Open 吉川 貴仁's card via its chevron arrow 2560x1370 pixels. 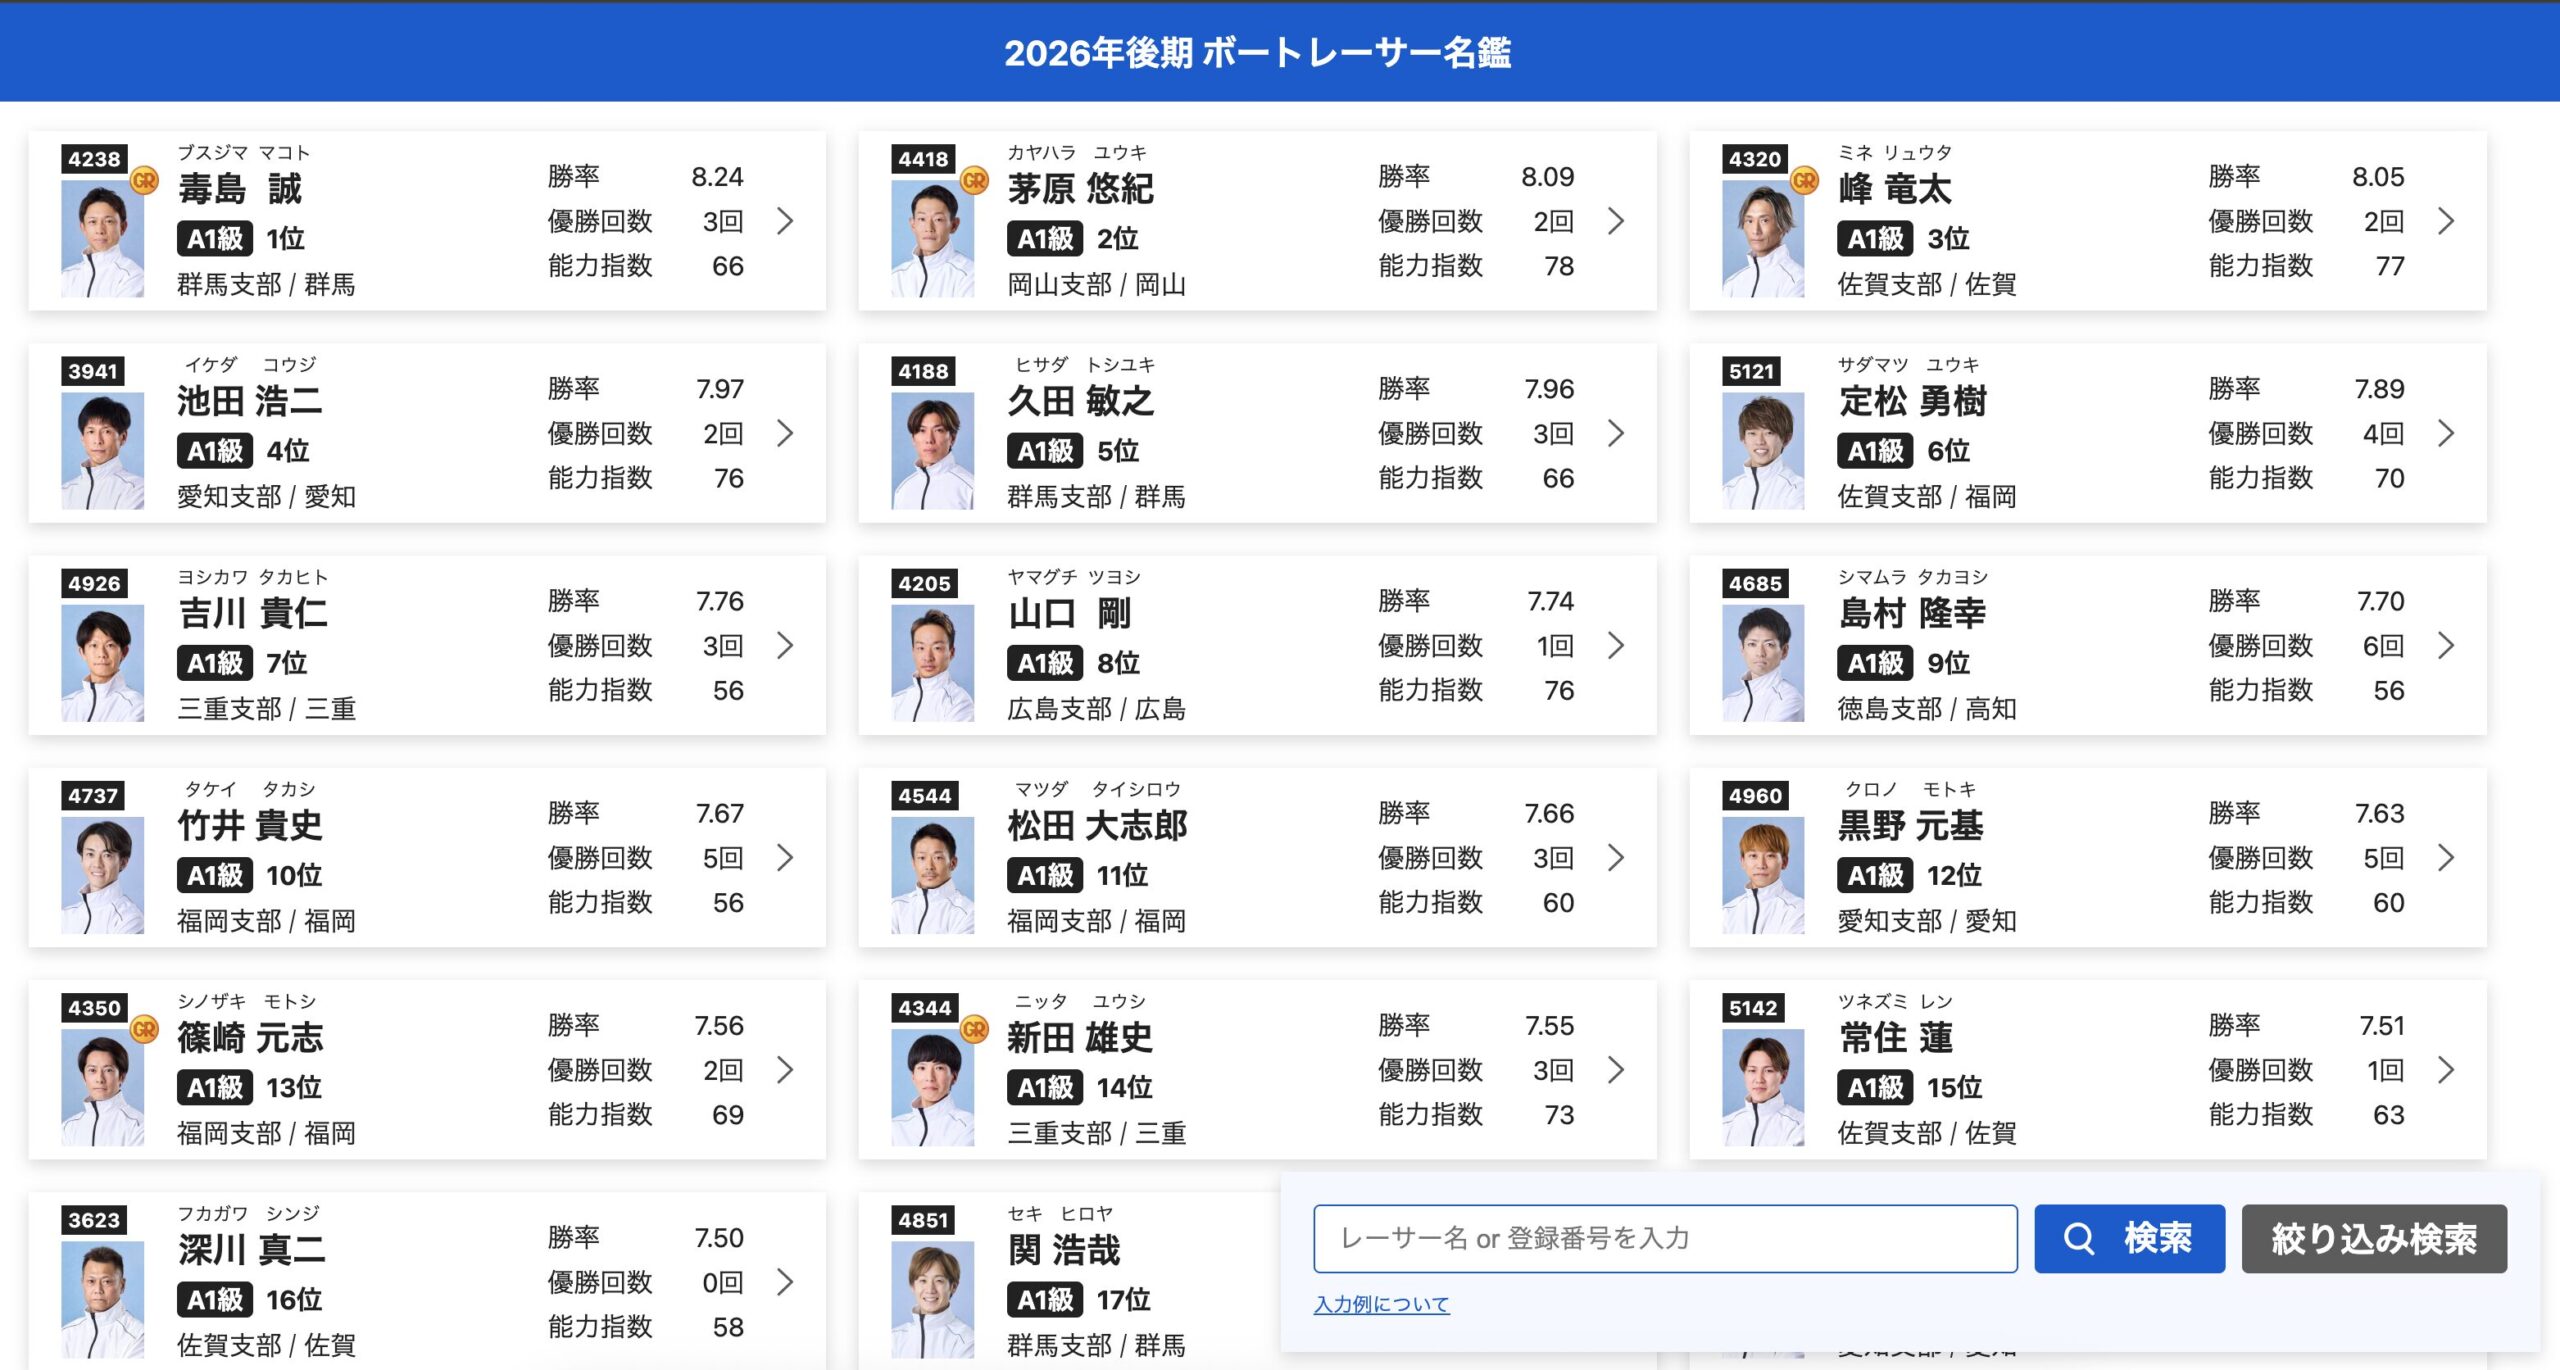click(x=786, y=645)
